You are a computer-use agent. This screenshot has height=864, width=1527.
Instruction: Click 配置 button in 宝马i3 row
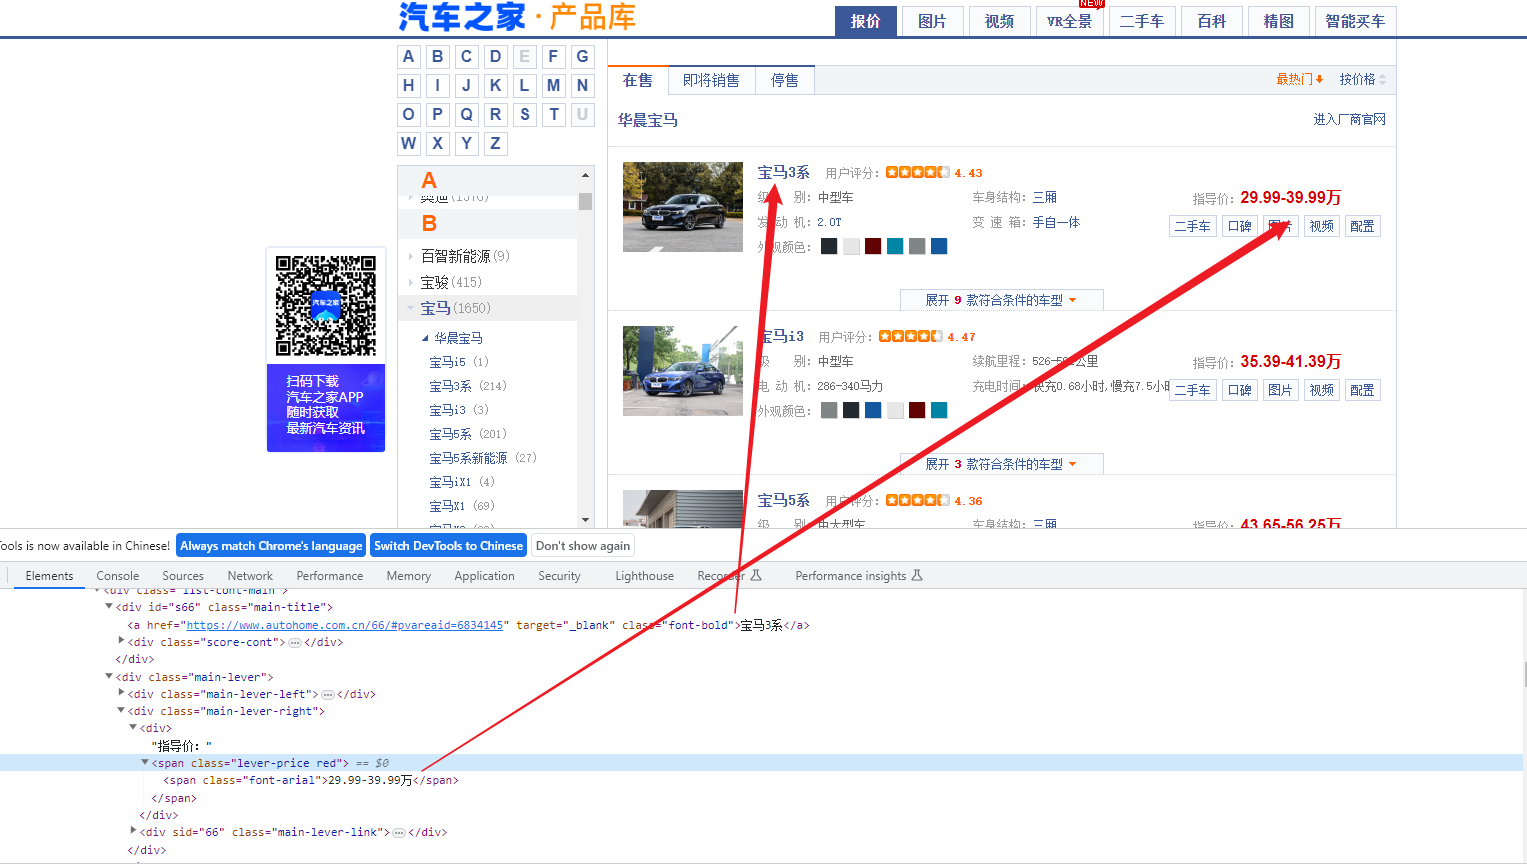pyautogui.click(x=1362, y=390)
